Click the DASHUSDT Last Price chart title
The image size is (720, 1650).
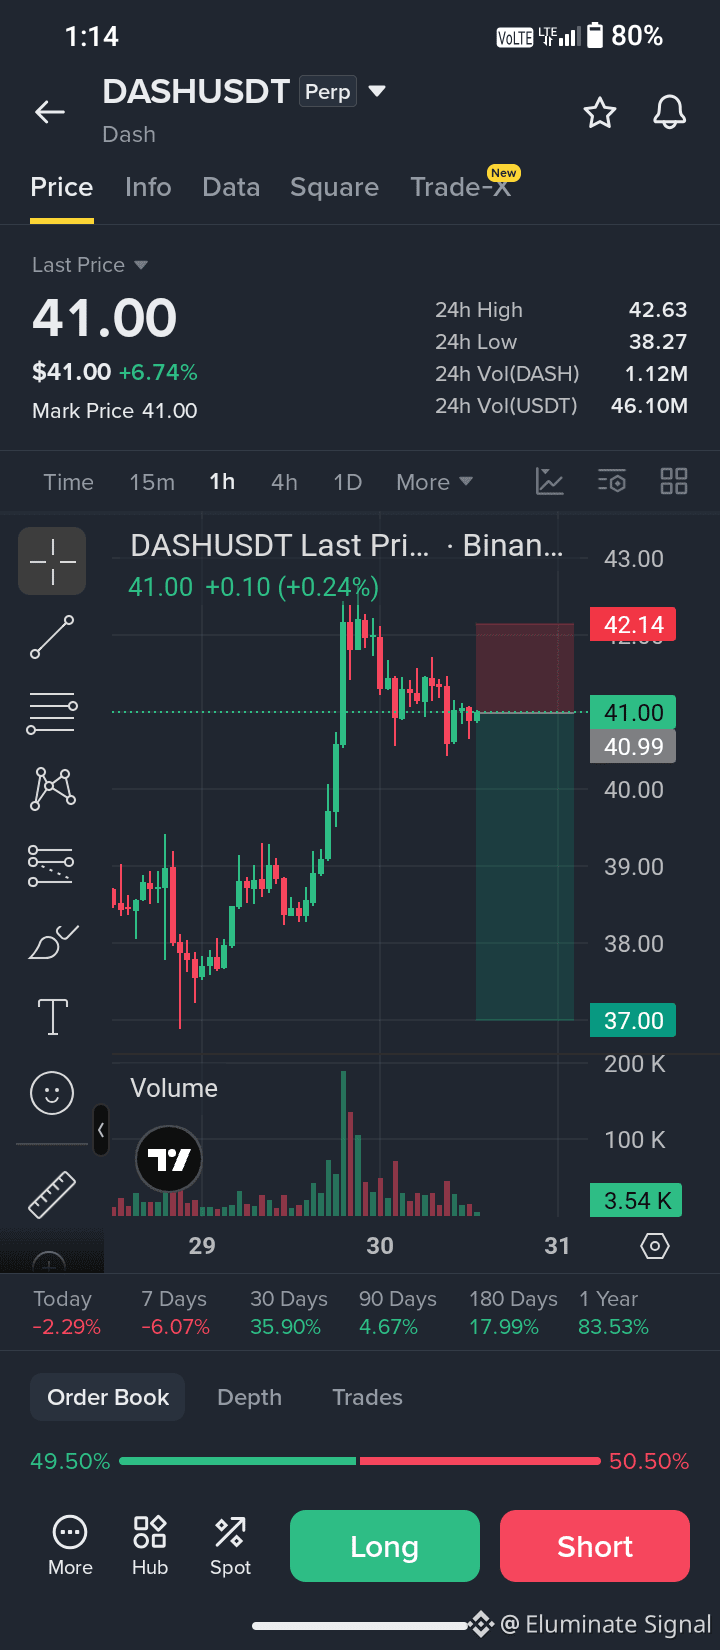point(347,546)
